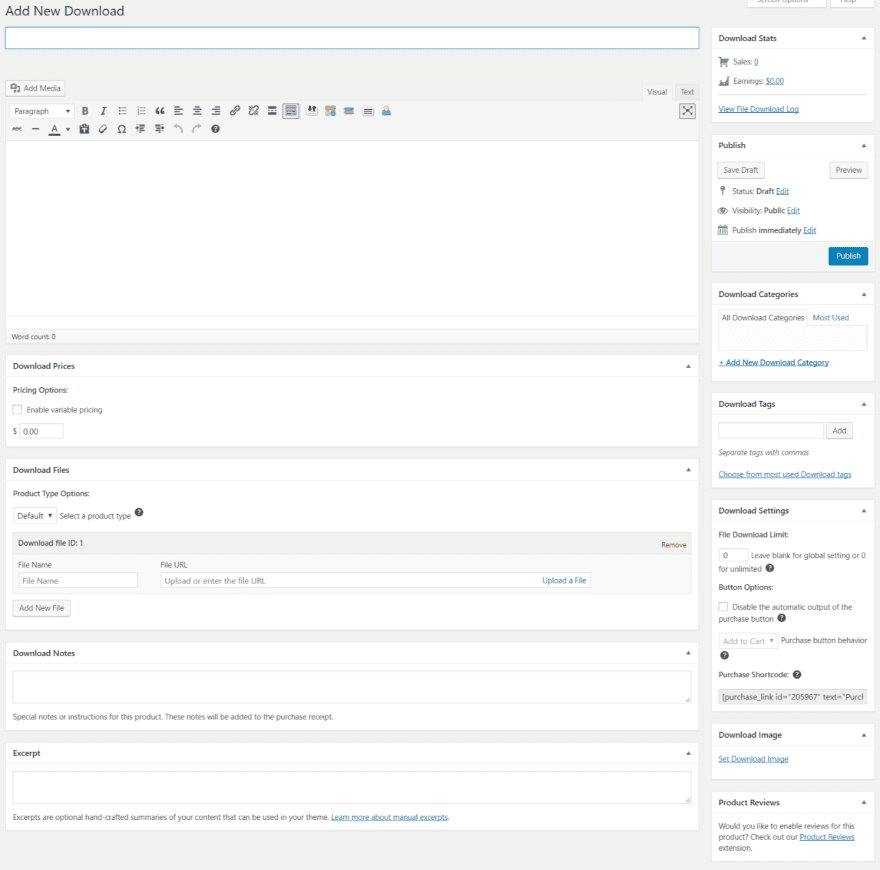
Task: Click the insert link icon
Action: [235, 111]
